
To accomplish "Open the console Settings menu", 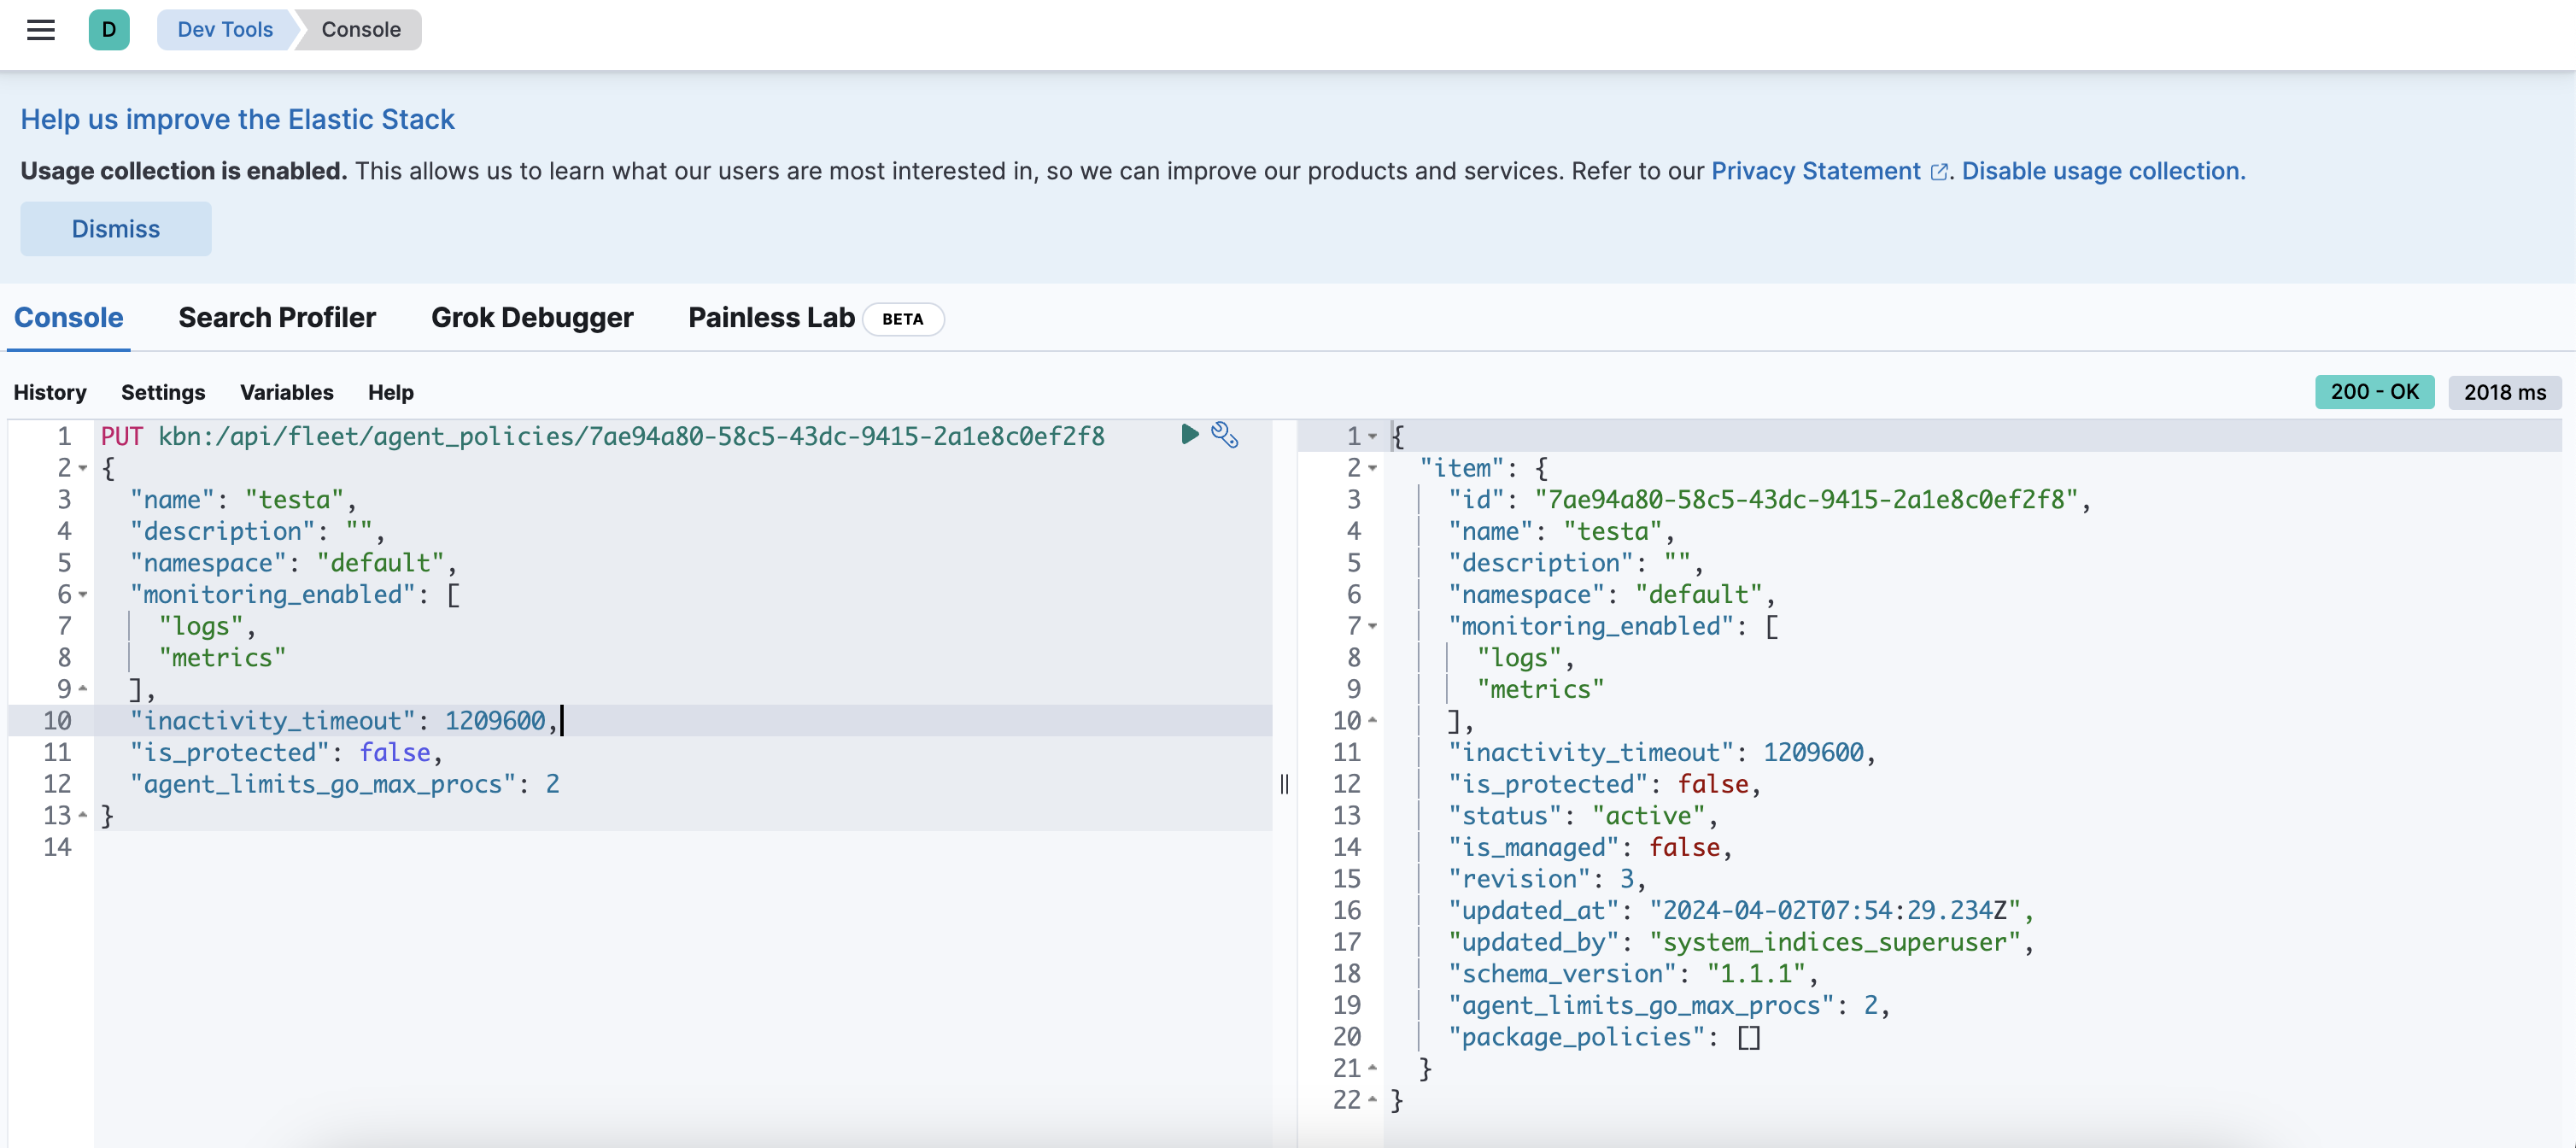I will tap(163, 392).
